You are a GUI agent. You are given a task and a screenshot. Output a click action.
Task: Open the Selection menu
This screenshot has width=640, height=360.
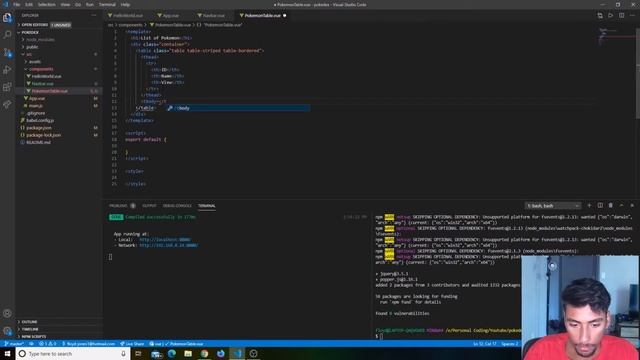click(47, 4)
